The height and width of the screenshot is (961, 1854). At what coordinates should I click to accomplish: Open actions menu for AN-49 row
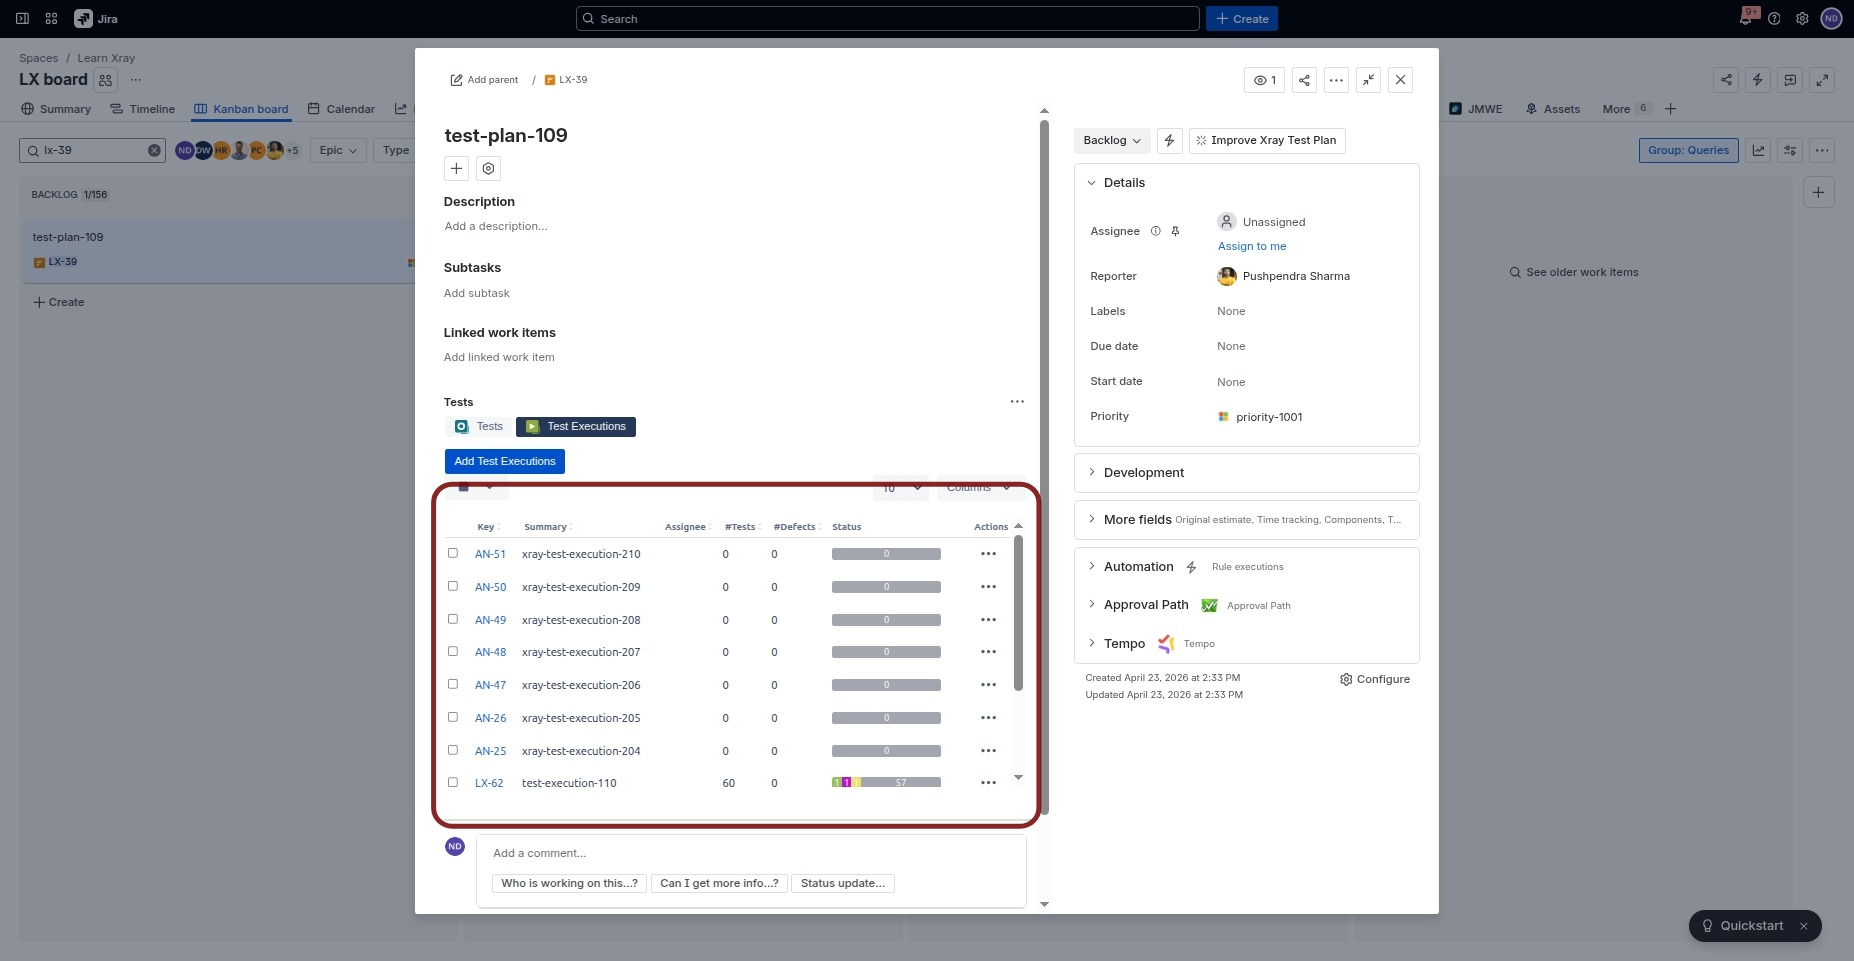988,620
